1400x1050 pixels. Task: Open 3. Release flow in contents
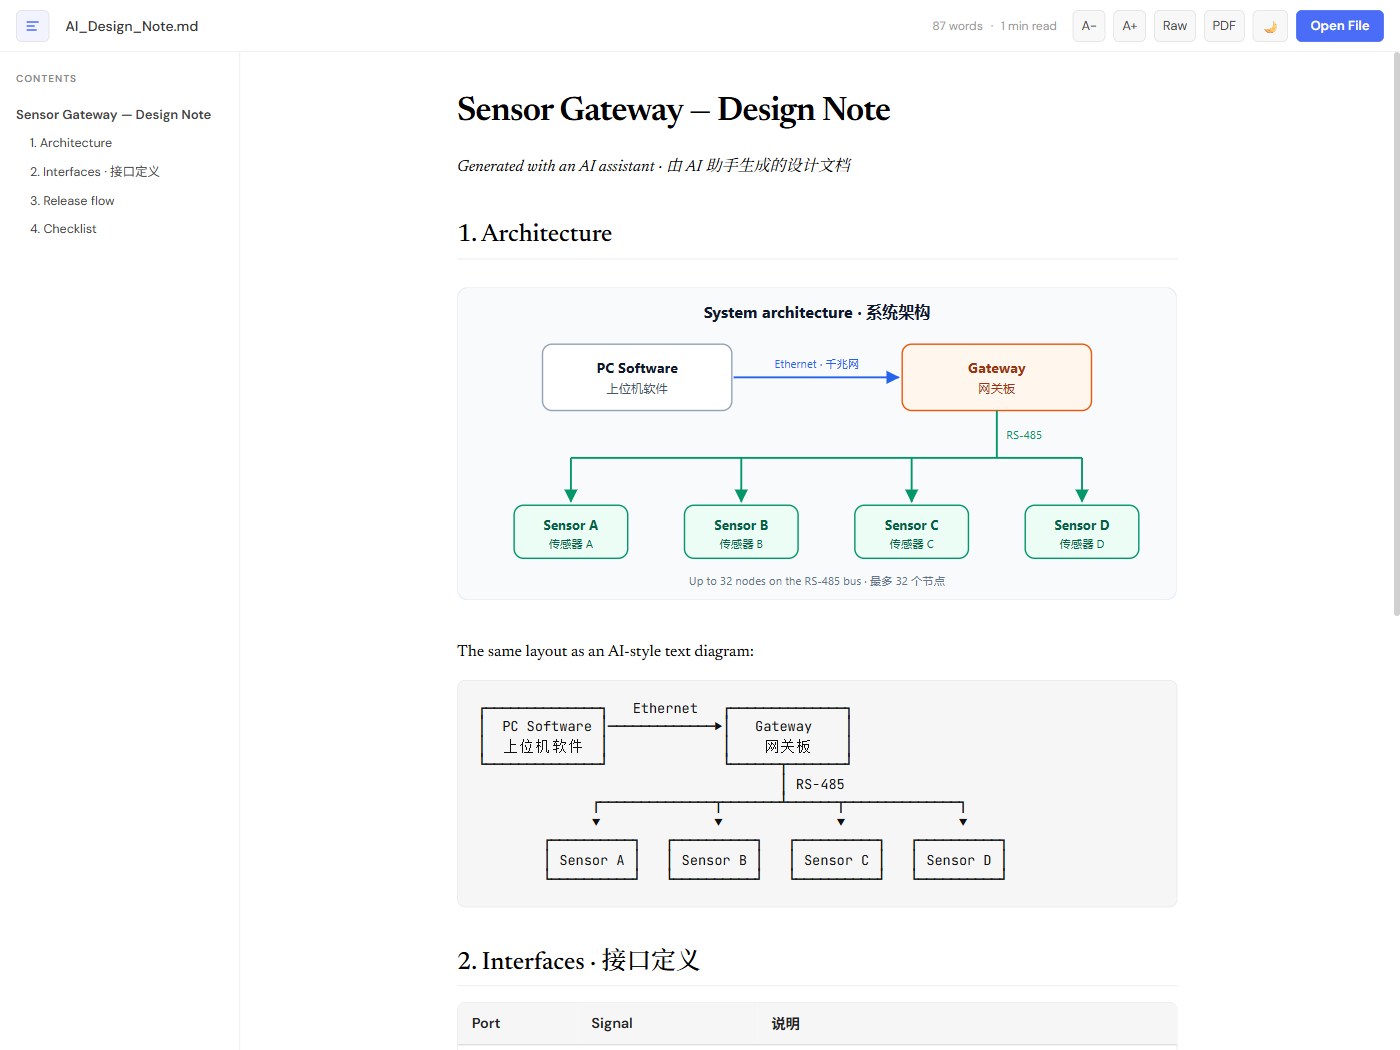(72, 201)
